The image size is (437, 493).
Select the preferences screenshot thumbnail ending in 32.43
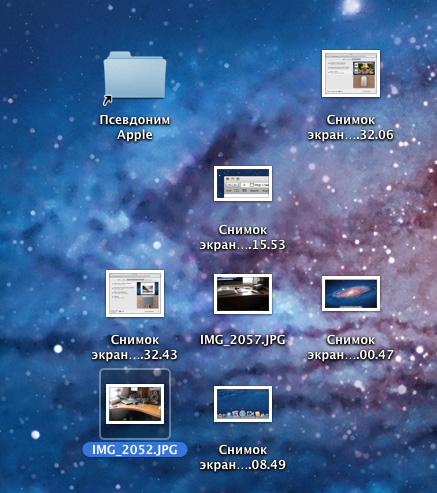(135, 293)
